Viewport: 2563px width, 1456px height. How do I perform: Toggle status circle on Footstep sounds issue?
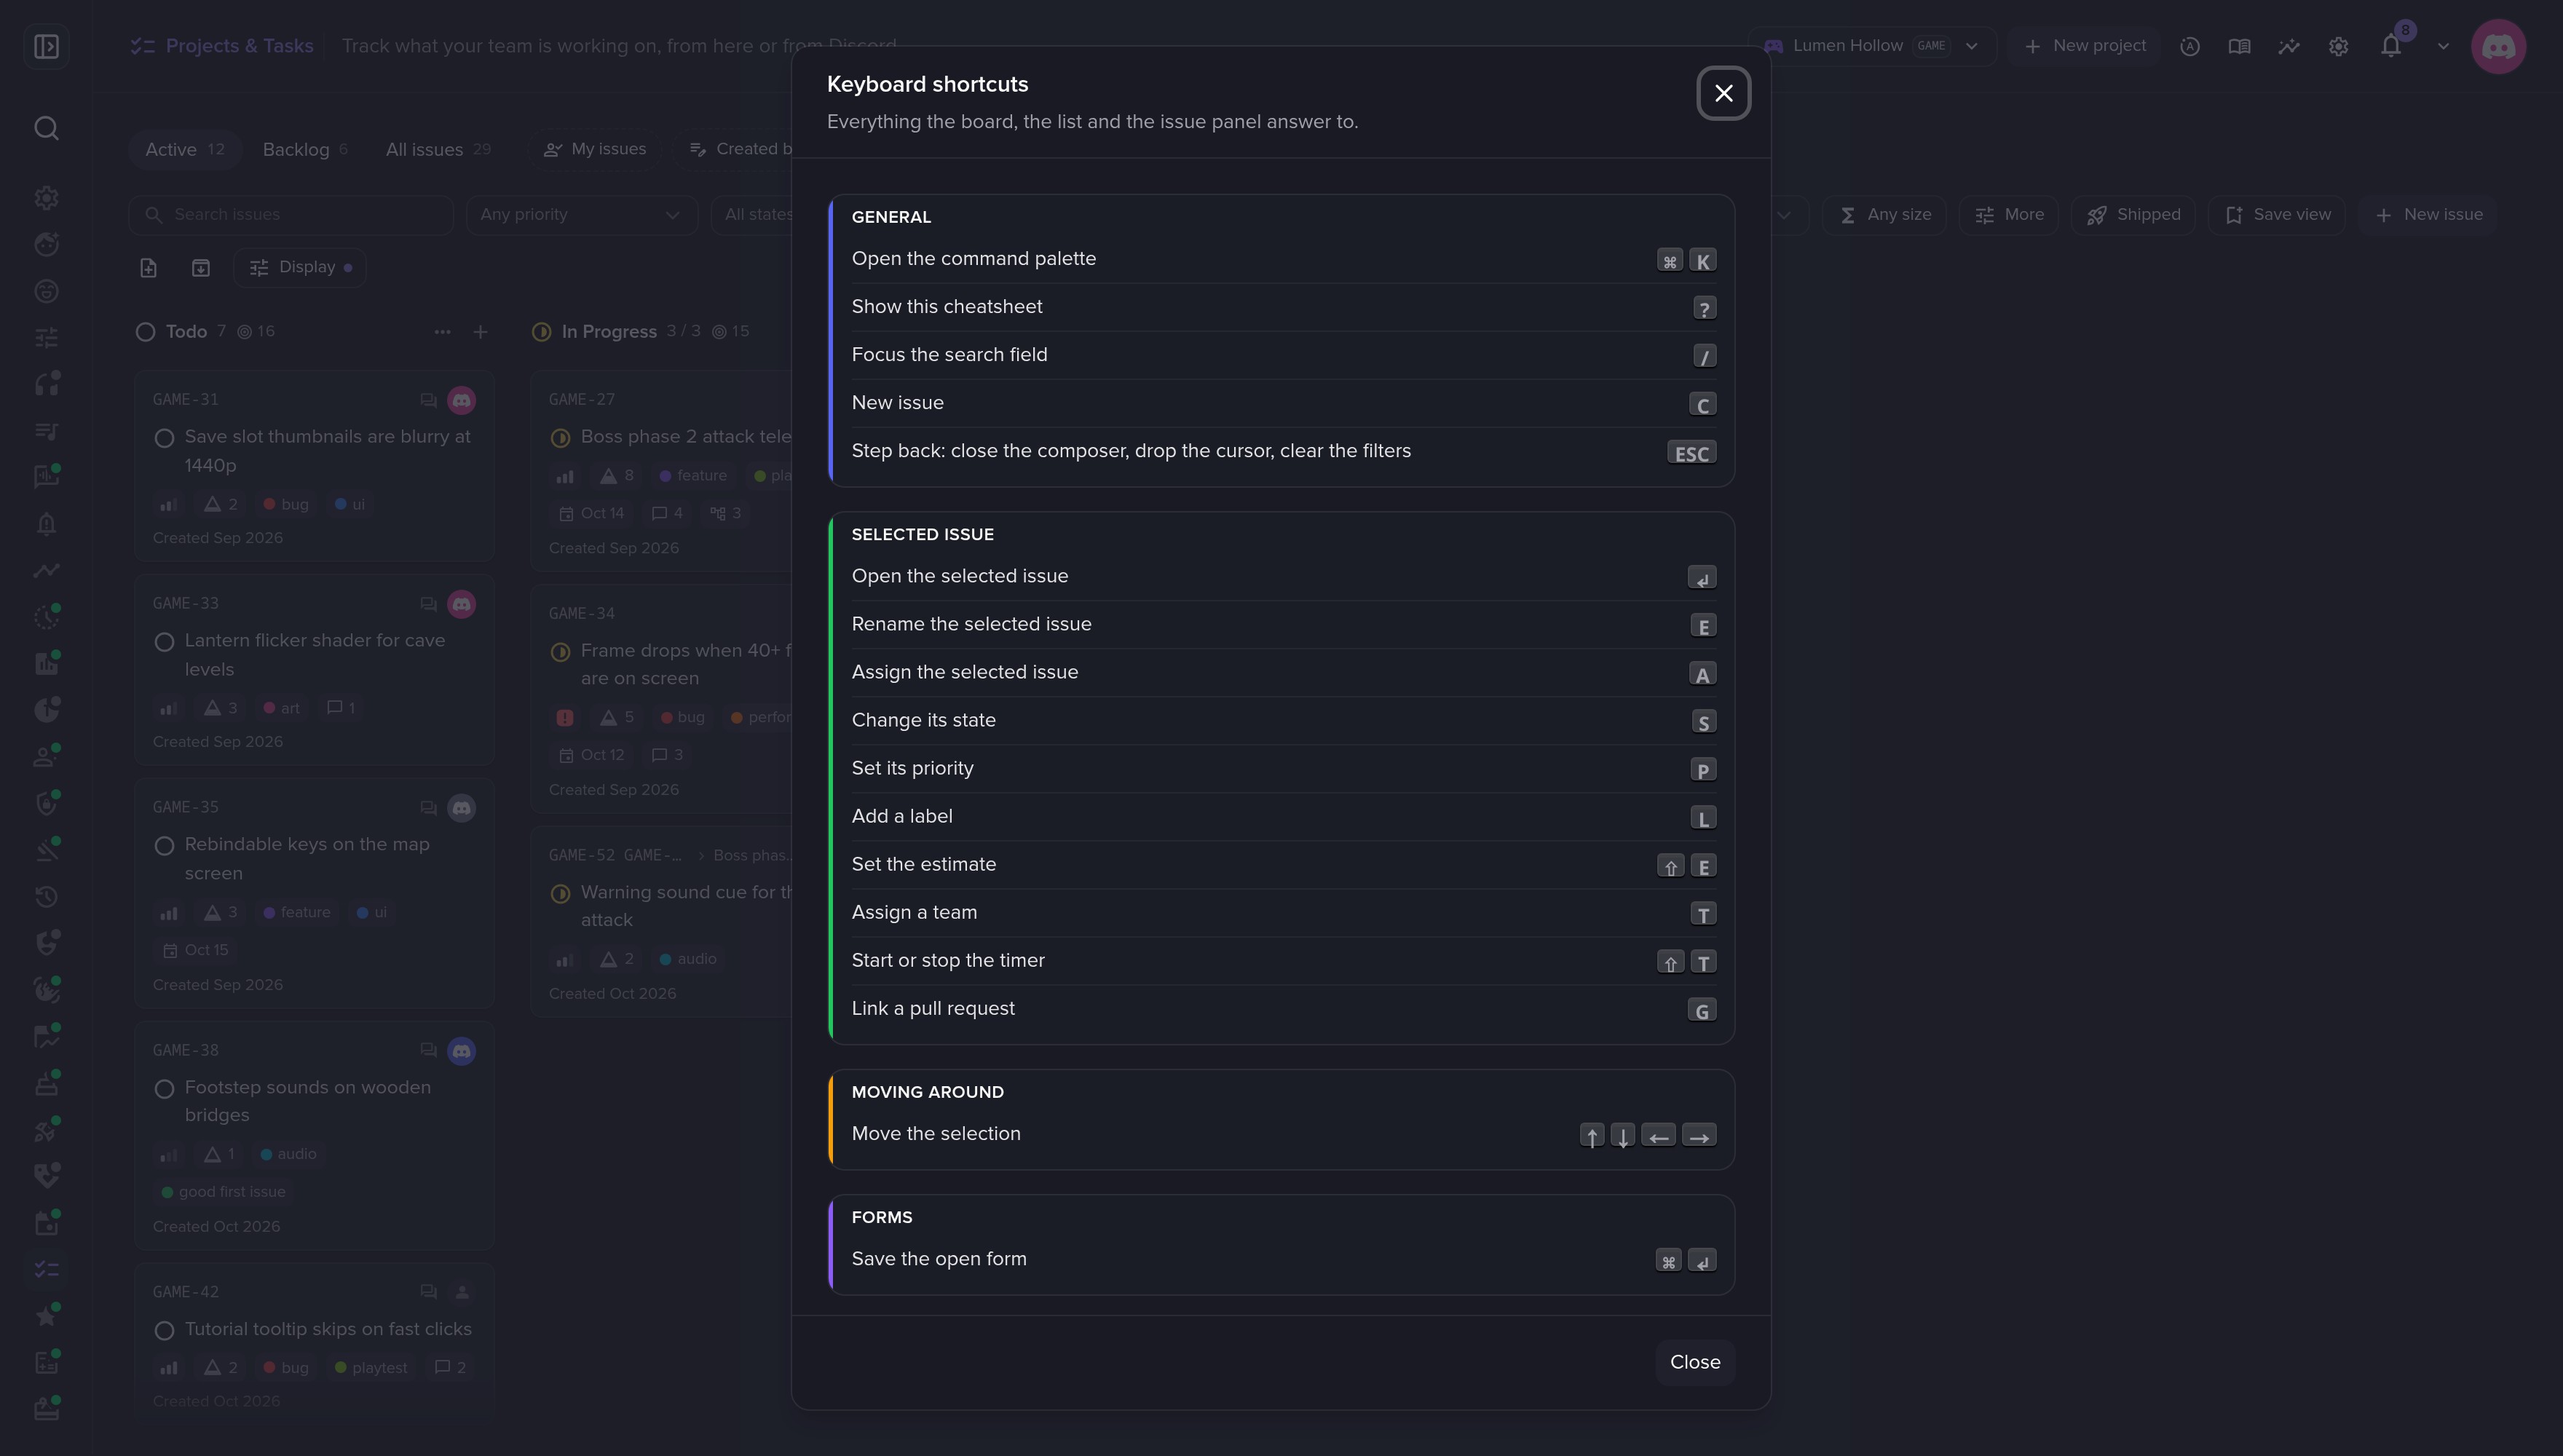click(x=165, y=1089)
